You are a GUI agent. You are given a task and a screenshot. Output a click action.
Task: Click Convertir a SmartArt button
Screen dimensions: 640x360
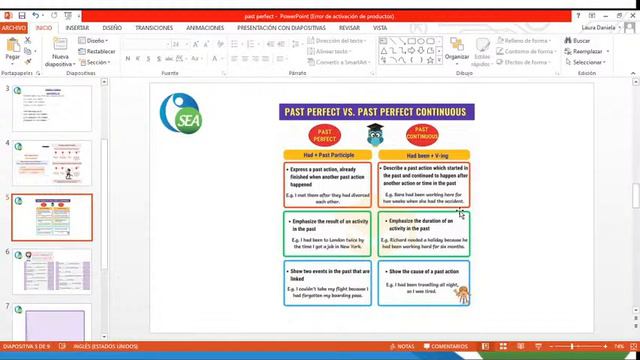[x=339, y=62]
